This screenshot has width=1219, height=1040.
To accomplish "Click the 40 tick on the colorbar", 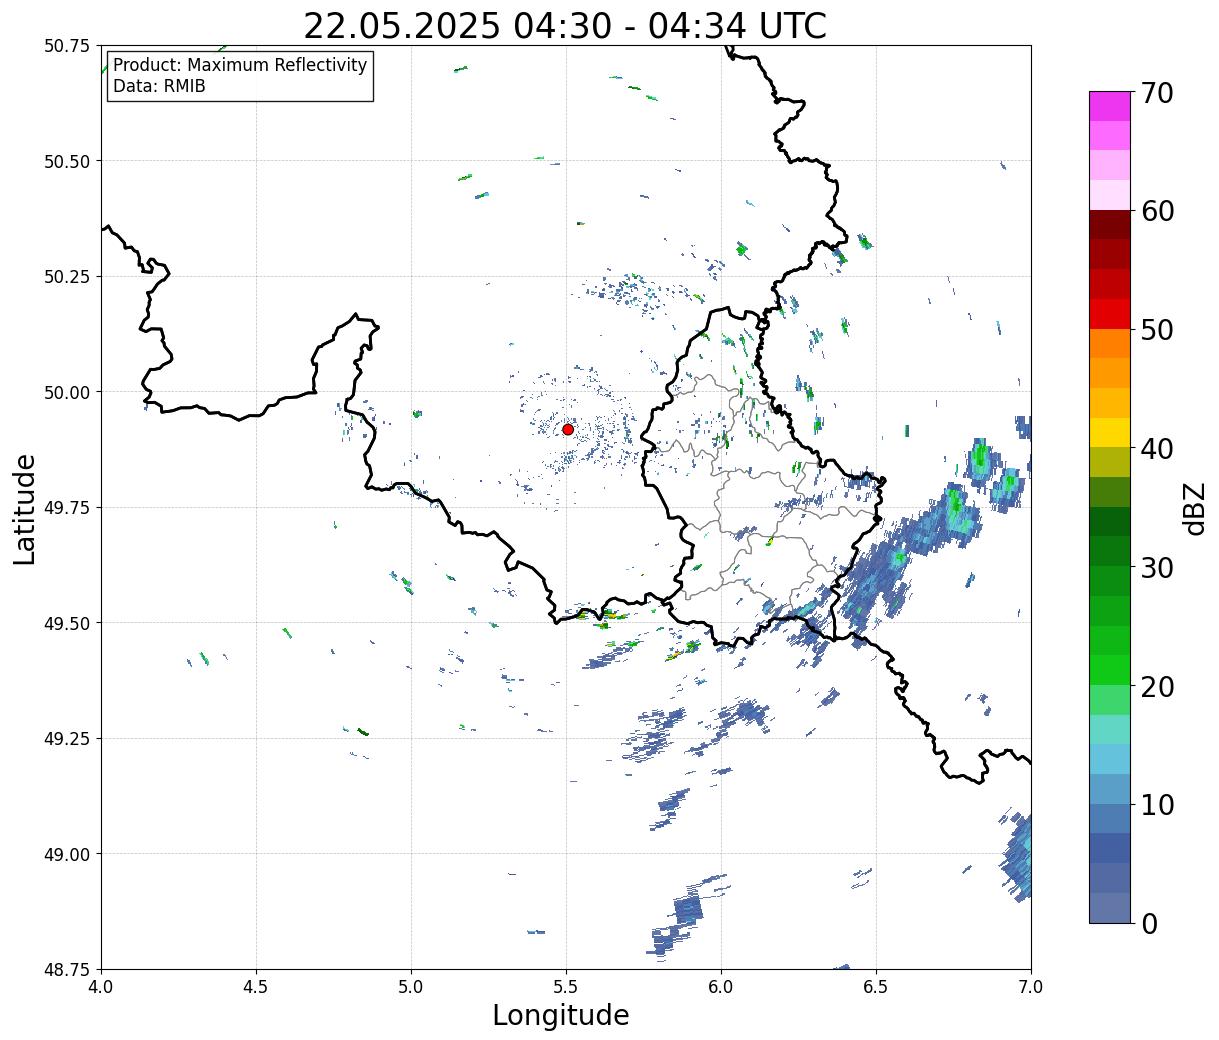I will point(1155,448).
